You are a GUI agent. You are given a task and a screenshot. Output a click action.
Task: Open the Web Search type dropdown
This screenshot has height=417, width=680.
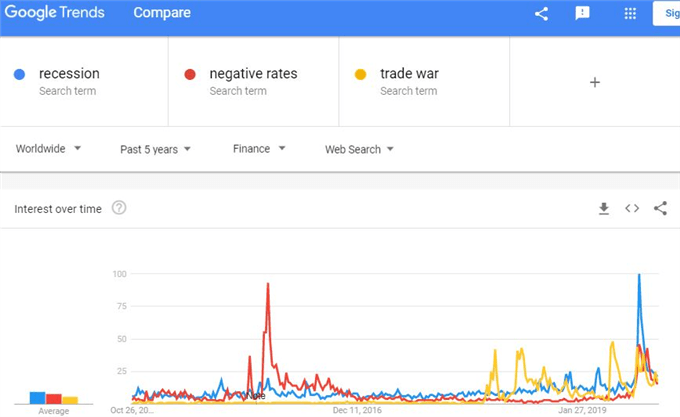click(x=359, y=149)
